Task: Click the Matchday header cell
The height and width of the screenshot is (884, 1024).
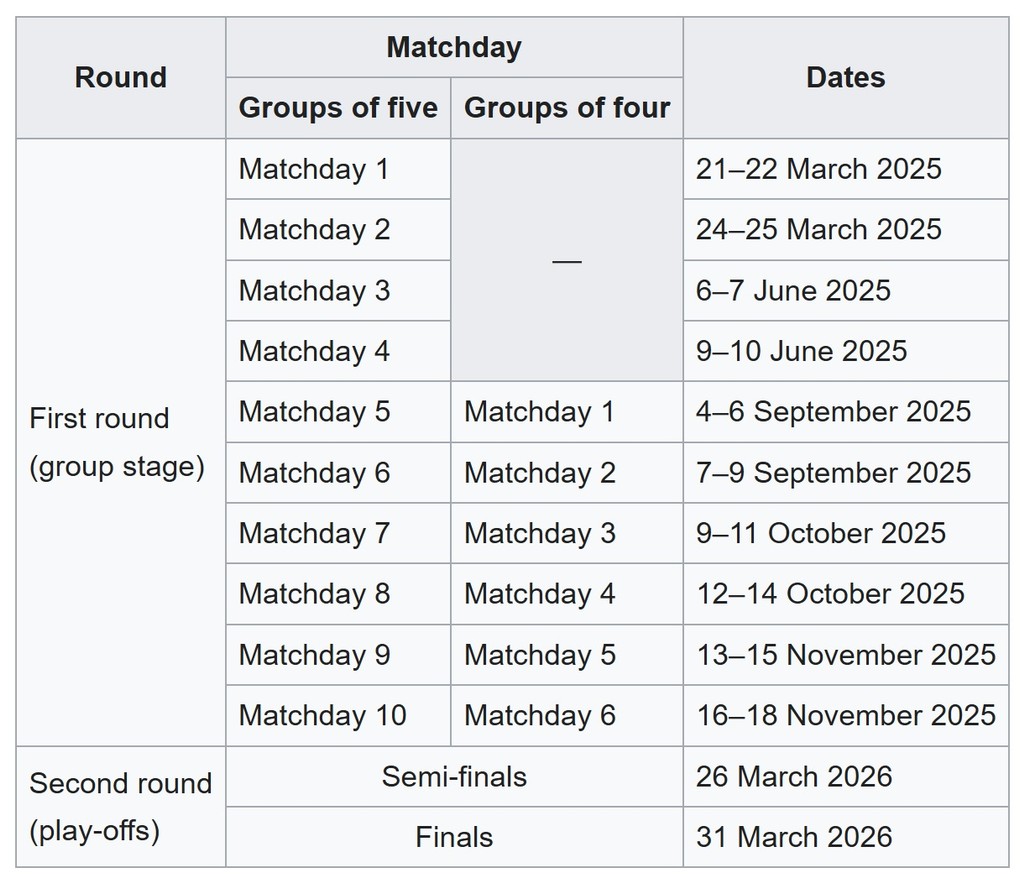Action: [x=454, y=47]
